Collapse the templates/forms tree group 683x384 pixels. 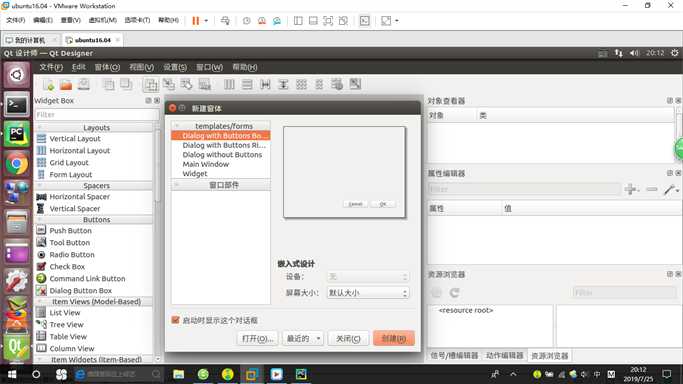pyautogui.click(x=176, y=125)
